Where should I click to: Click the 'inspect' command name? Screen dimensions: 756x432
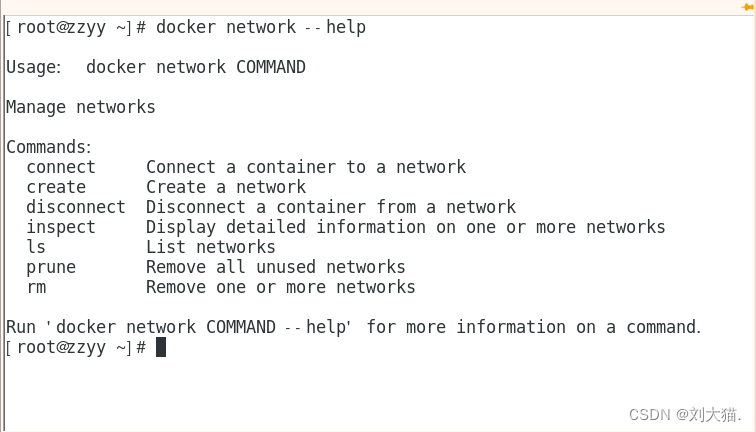tap(61, 227)
